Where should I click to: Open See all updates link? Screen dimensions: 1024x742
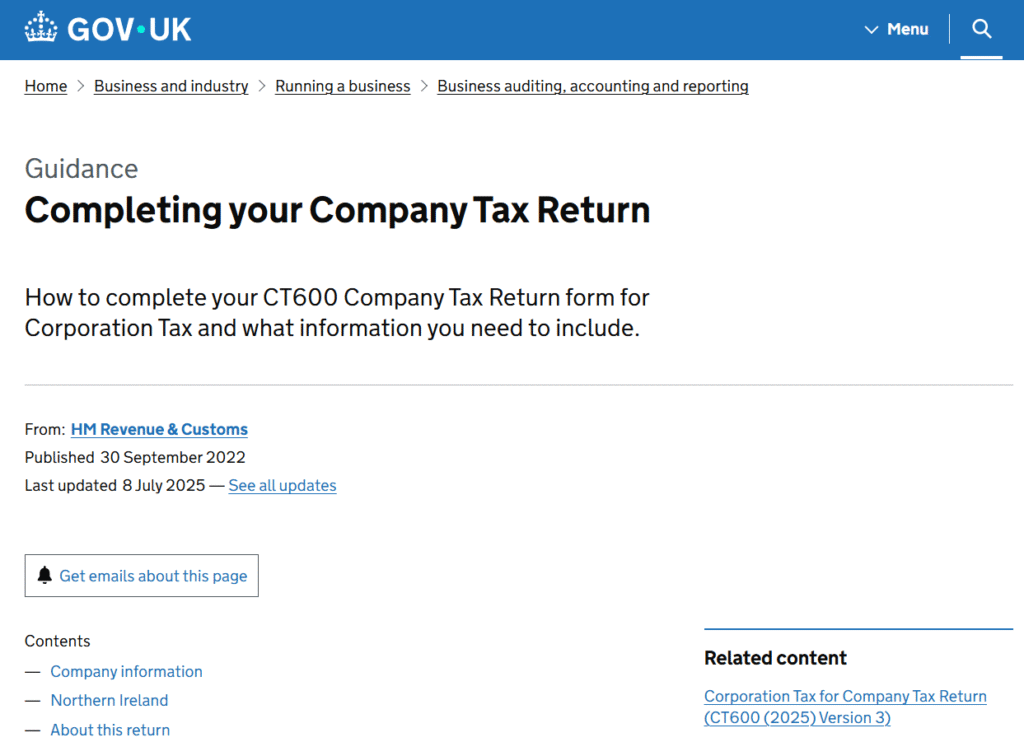(282, 485)
